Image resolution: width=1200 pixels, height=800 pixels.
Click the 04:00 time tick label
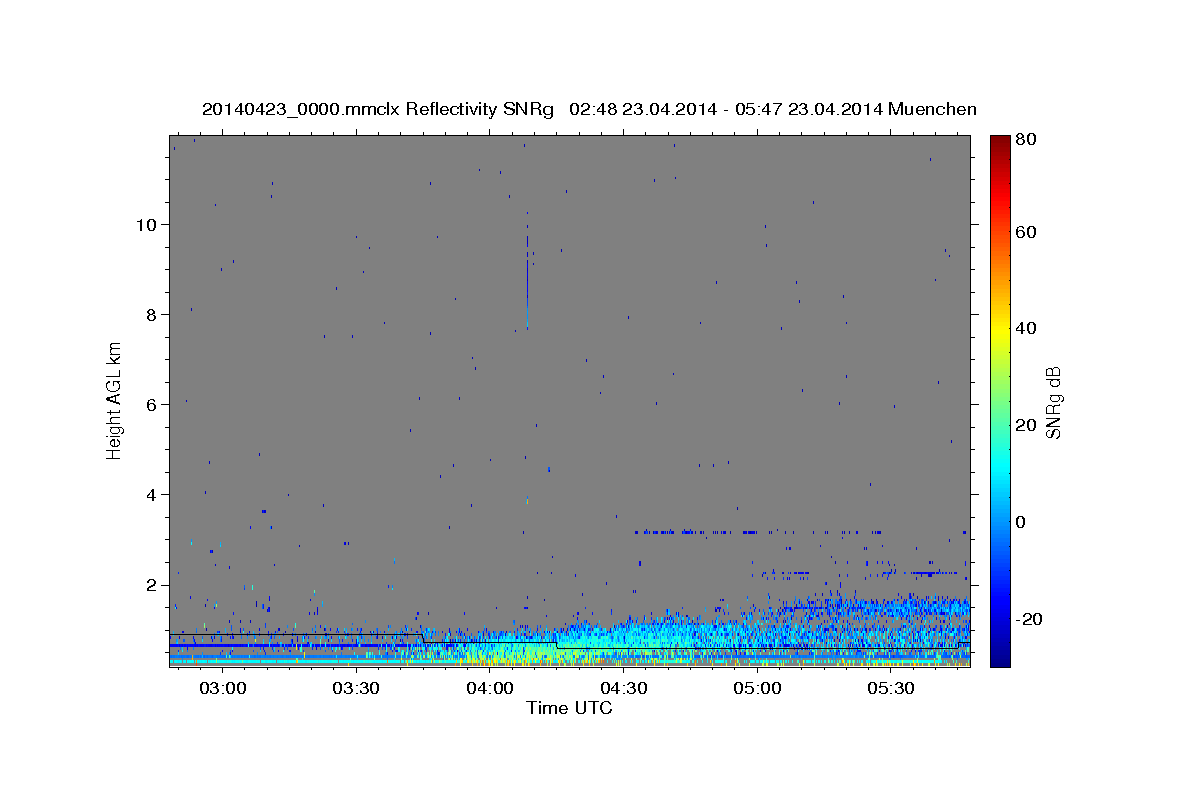pos(490,688)
